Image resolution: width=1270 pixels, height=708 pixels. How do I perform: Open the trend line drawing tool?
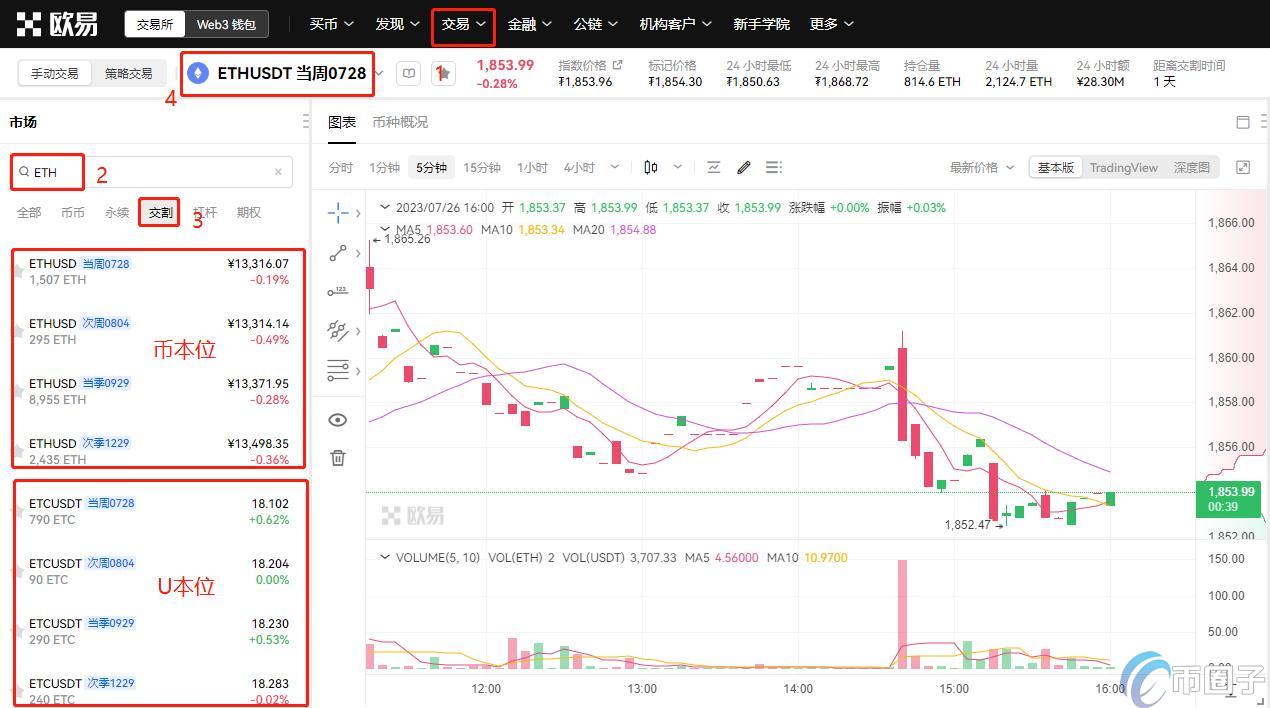tap(337, 252)
